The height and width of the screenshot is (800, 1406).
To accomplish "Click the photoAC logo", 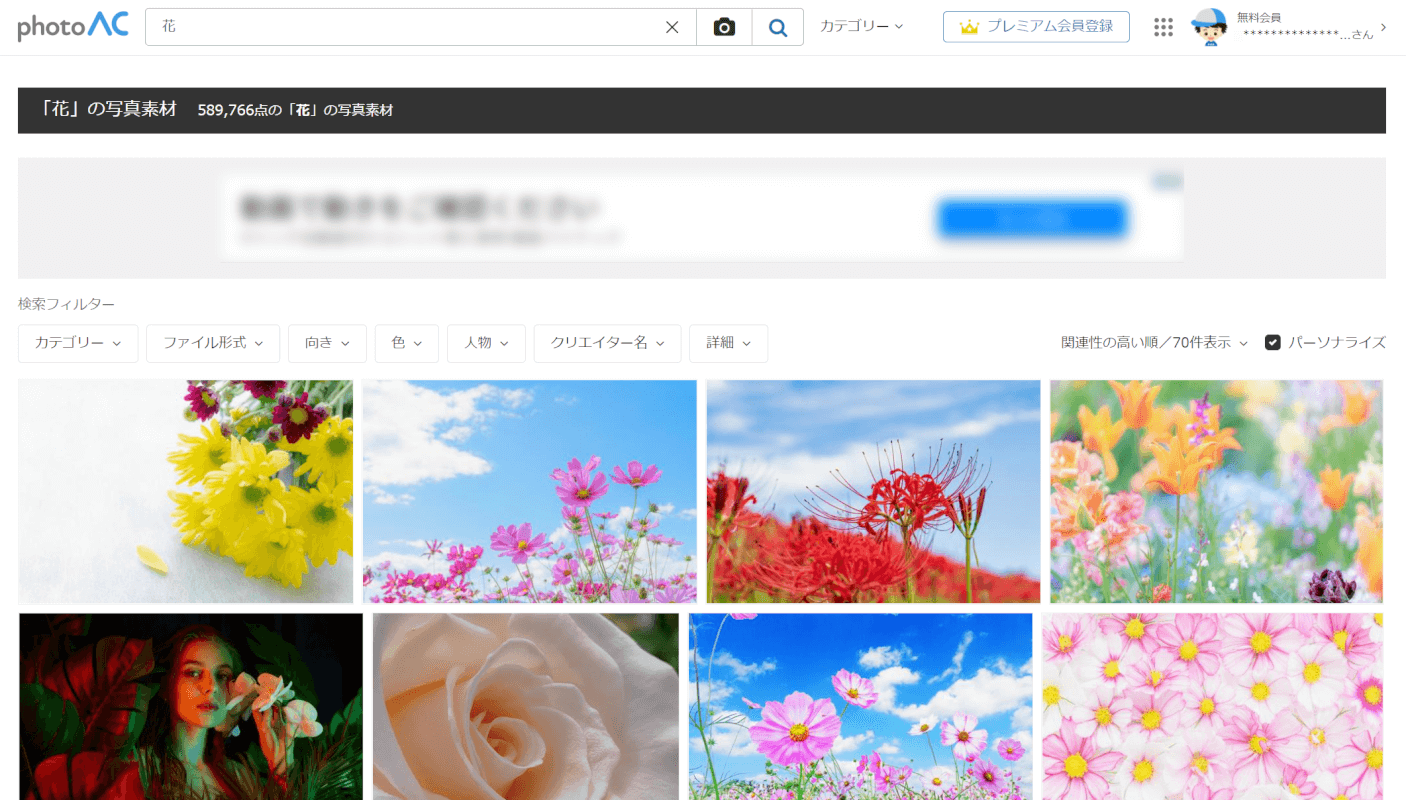I will pyautogui.click(x=73, y=26).
